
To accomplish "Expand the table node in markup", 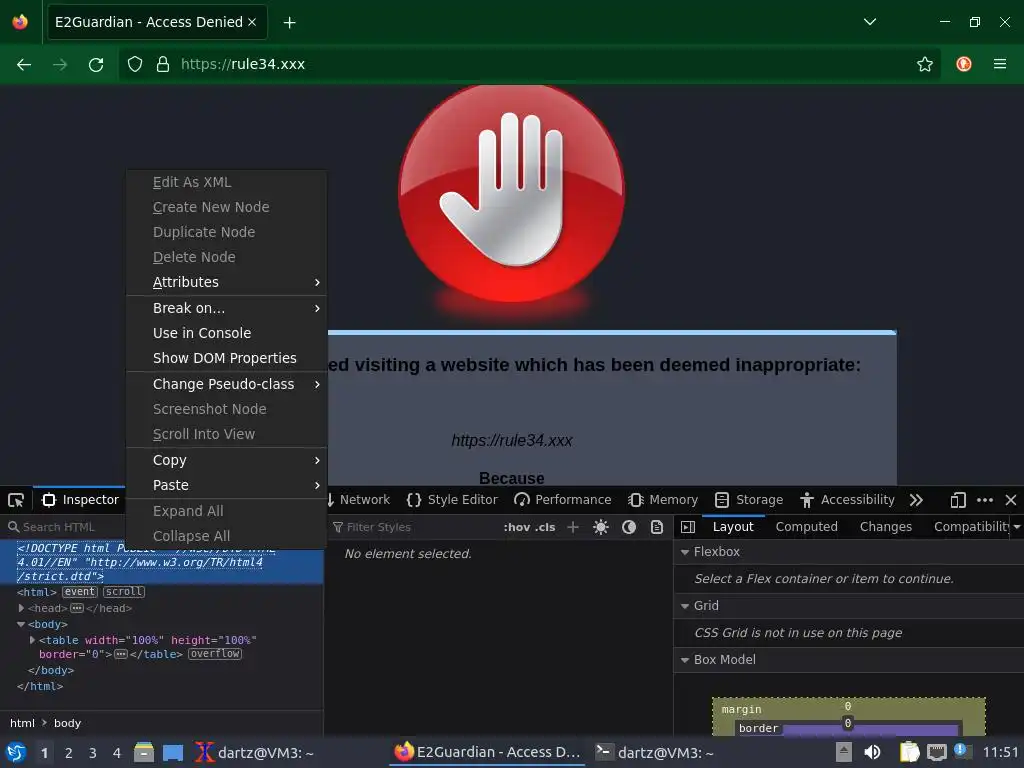I will [x=33, y=640].
